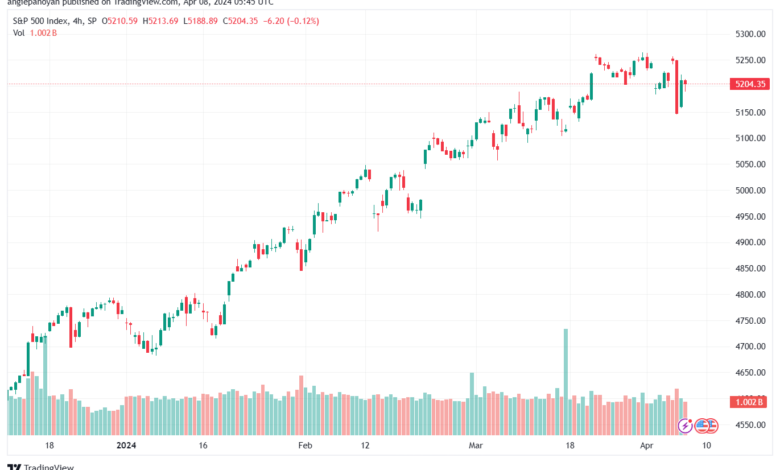Click the purple lightning bolt event icon
The width and height of the screenshot is (780, 470).
point(685,425)
